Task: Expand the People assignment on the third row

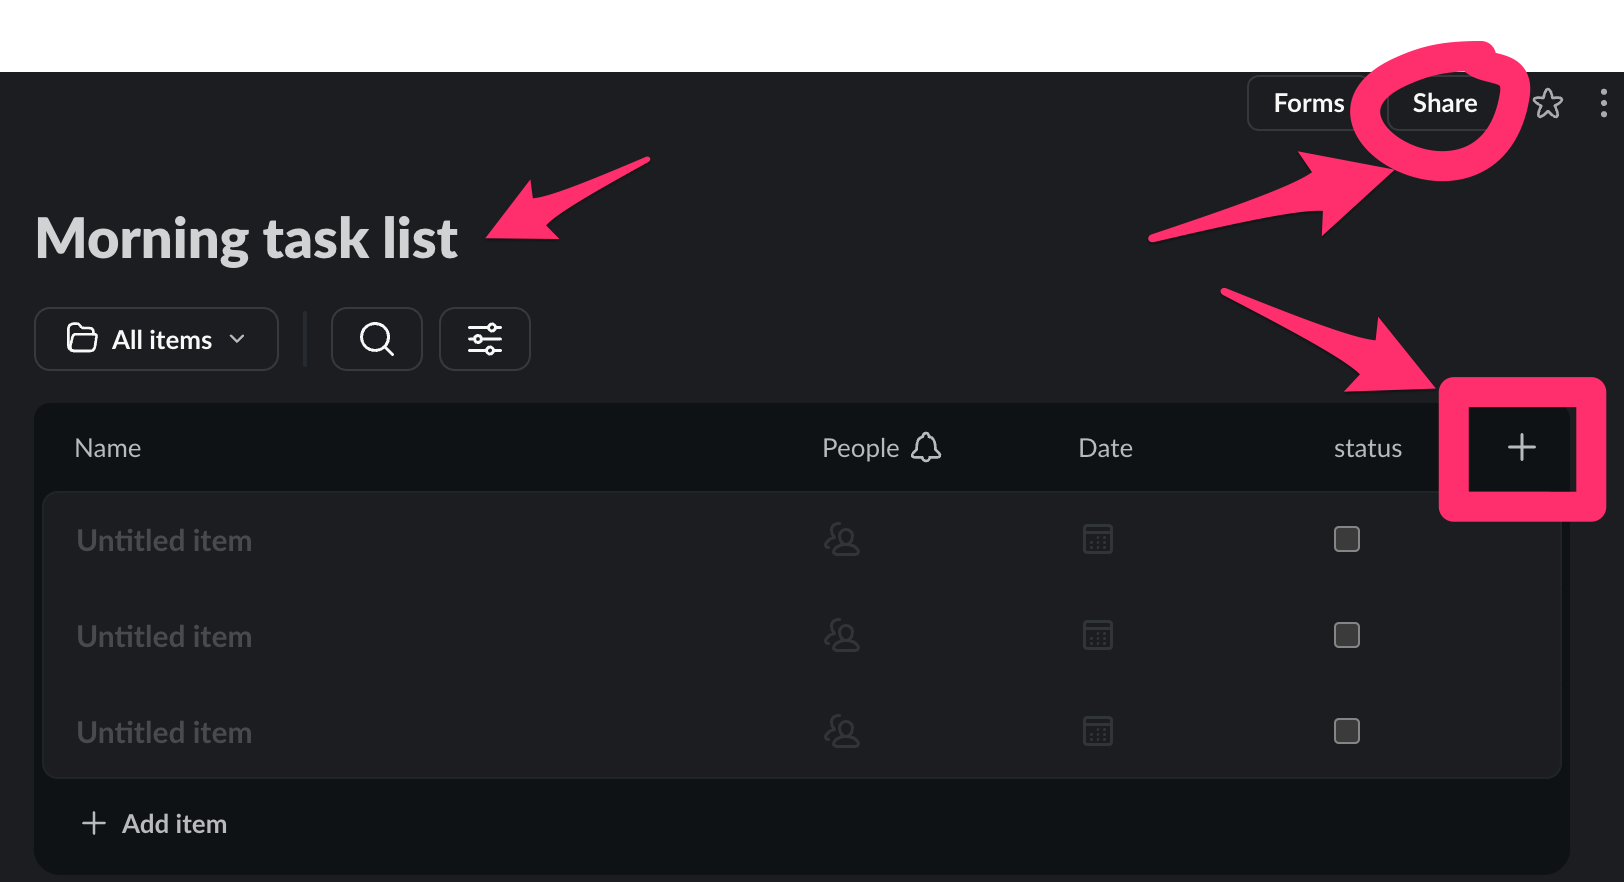Action: point(842,731)
